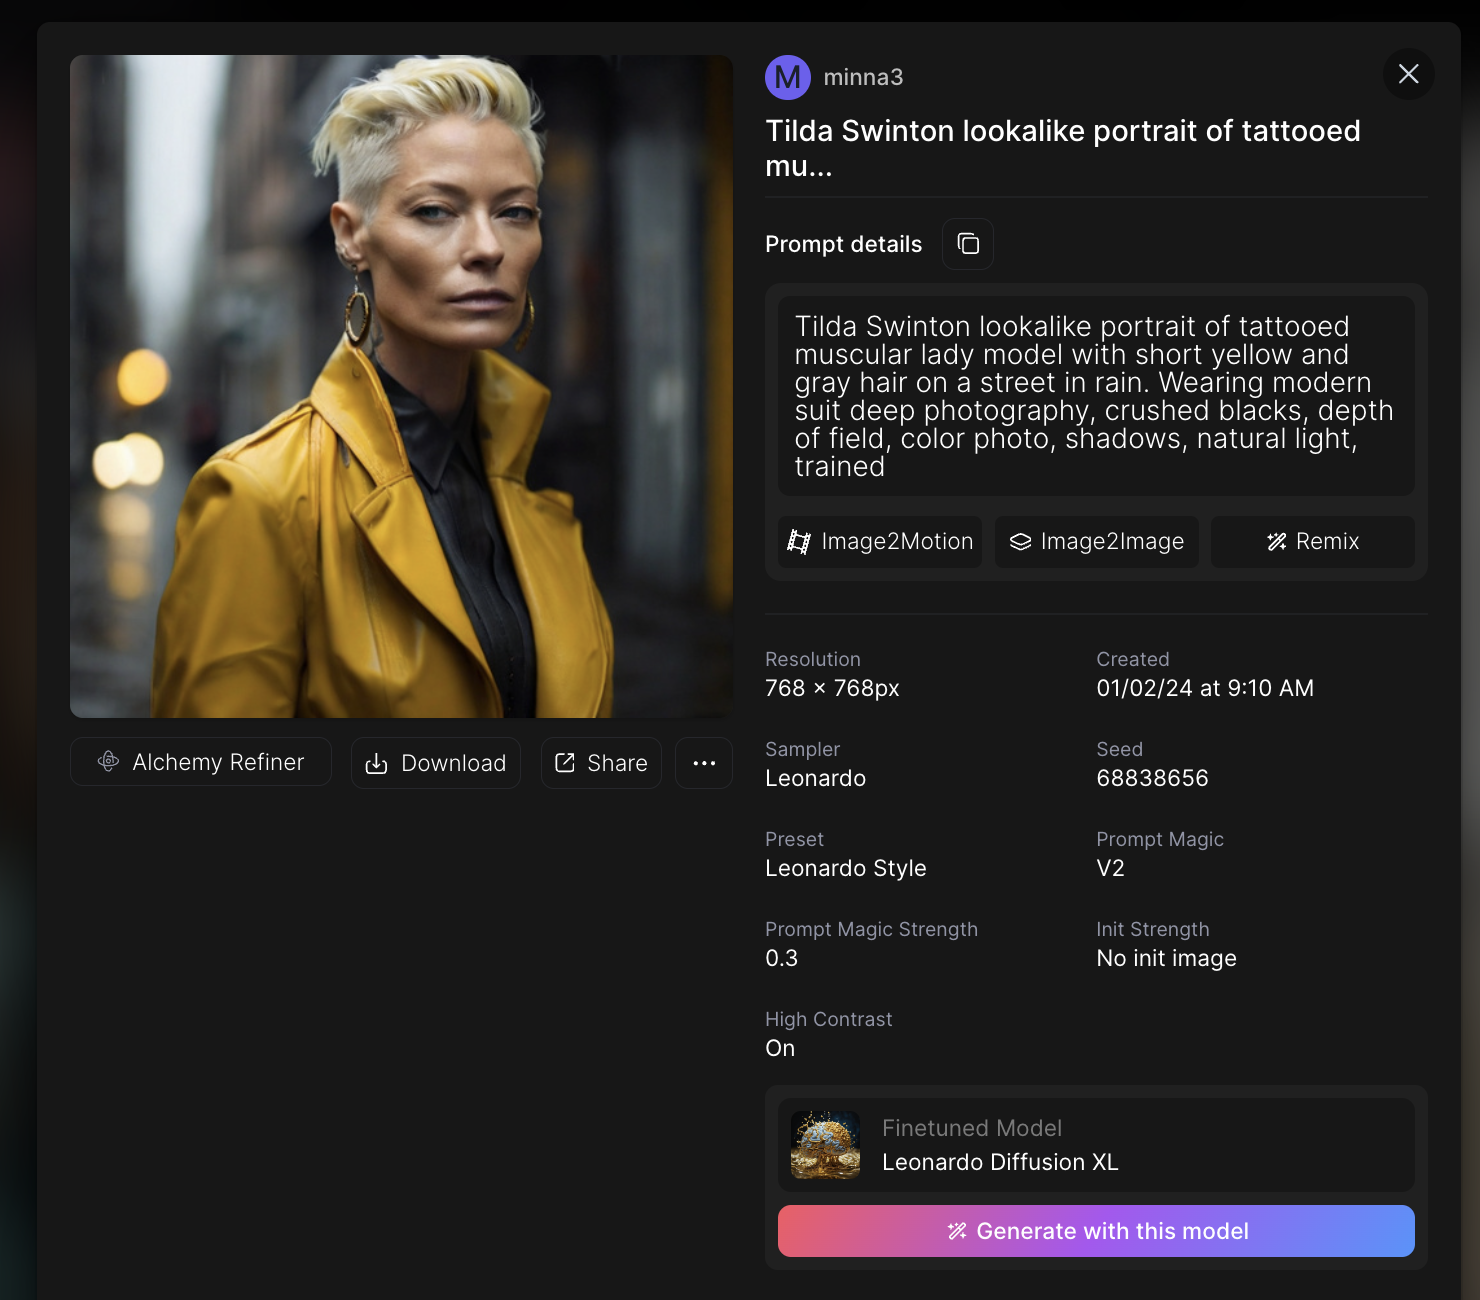1480x1300 pixels.
Task: Click the Alchemy Refiner button
Action: coord(201,762)
